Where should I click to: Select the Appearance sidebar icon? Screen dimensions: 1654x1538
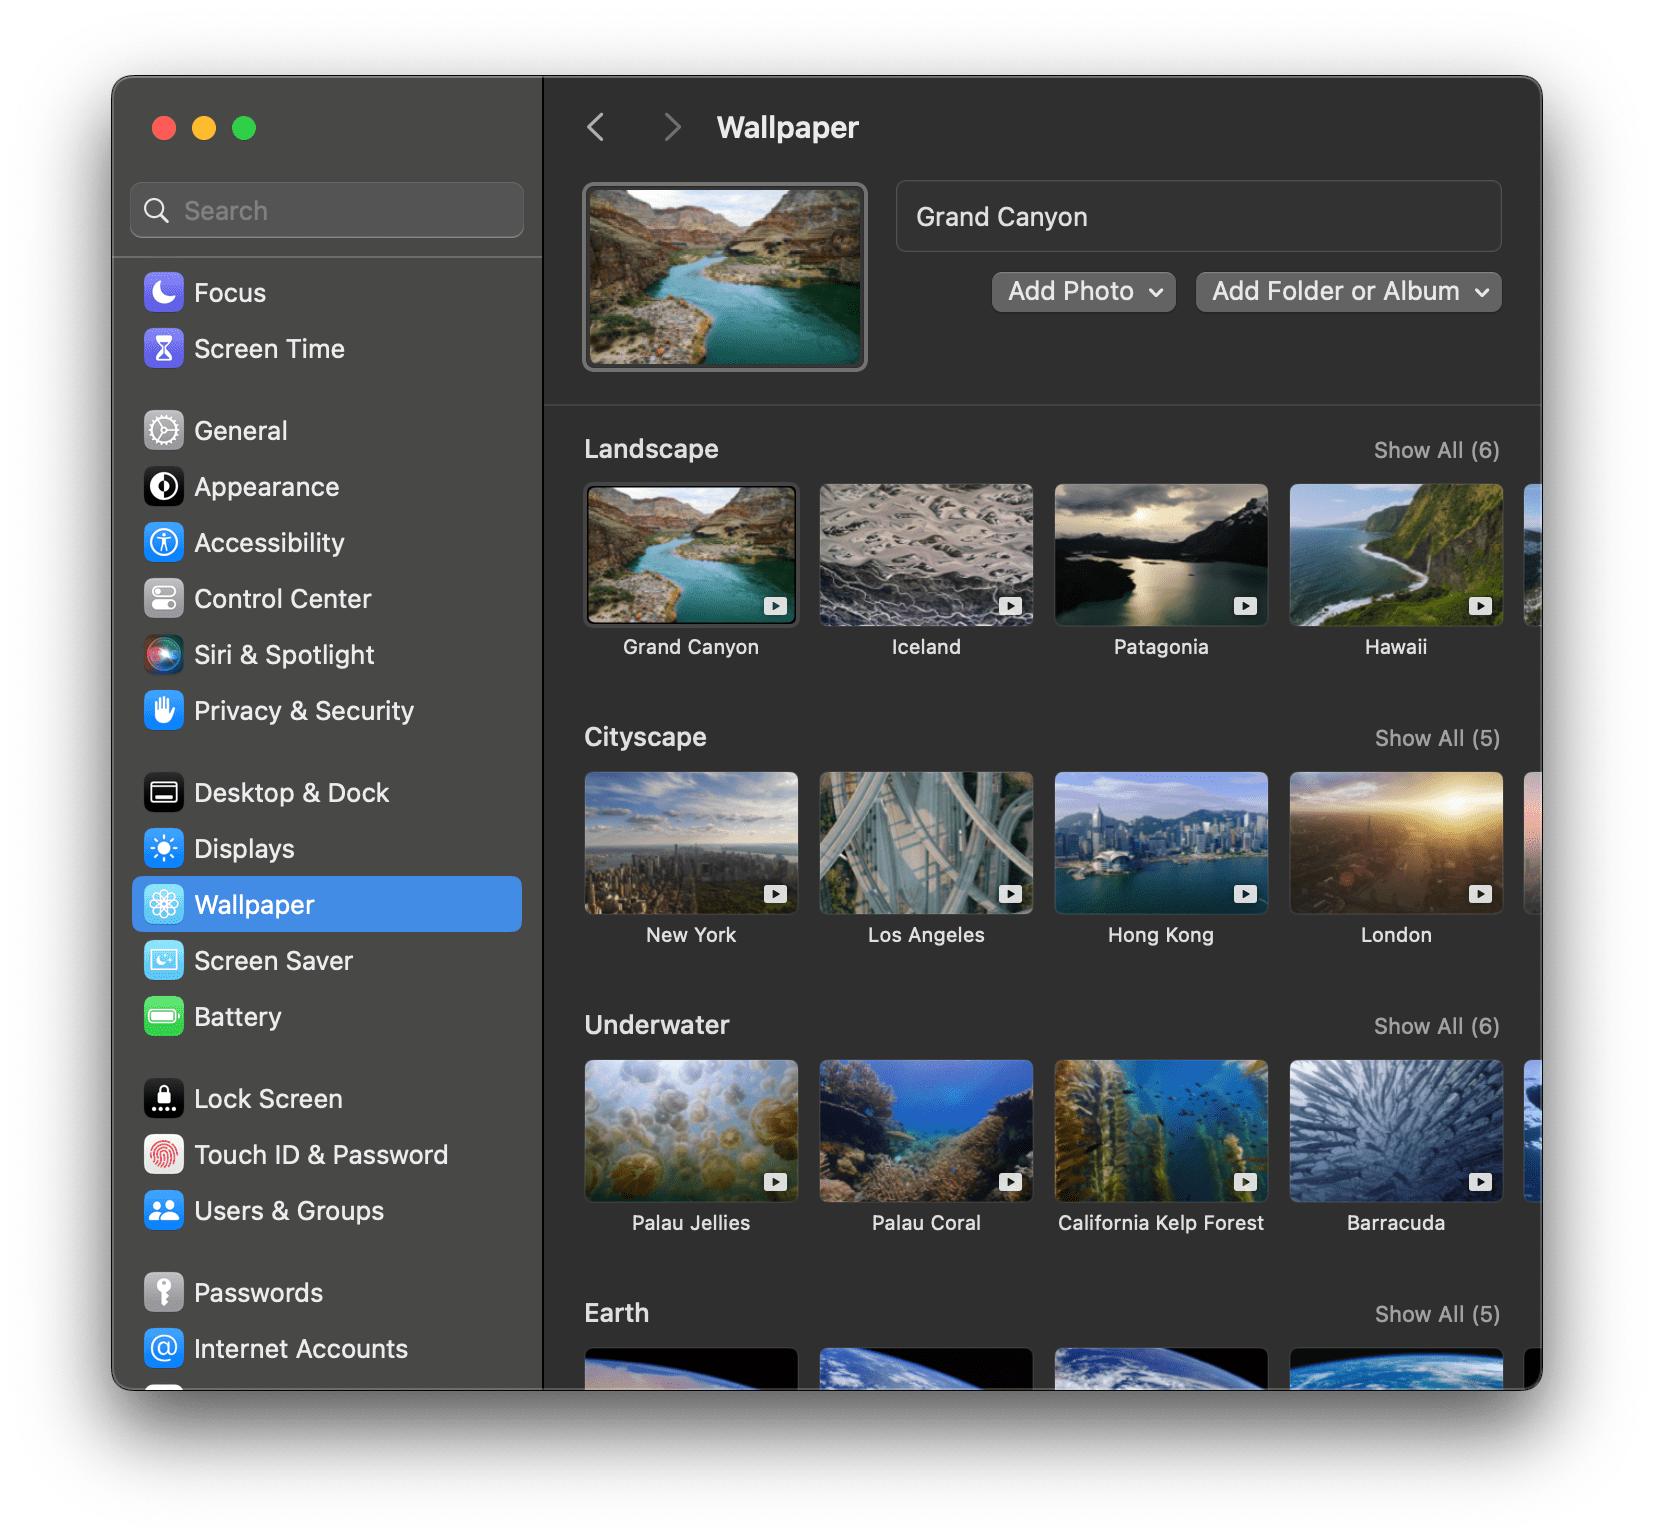163,487
